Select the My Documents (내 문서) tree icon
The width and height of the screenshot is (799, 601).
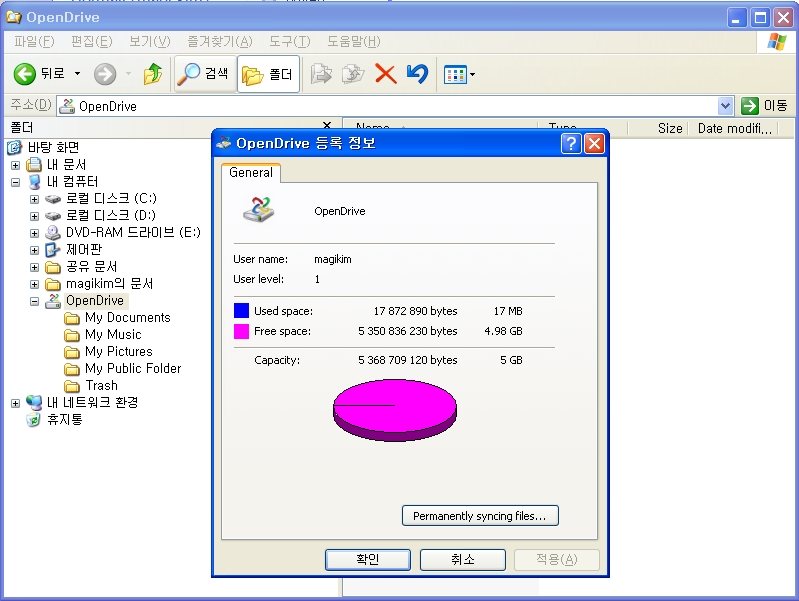point(34,165)
